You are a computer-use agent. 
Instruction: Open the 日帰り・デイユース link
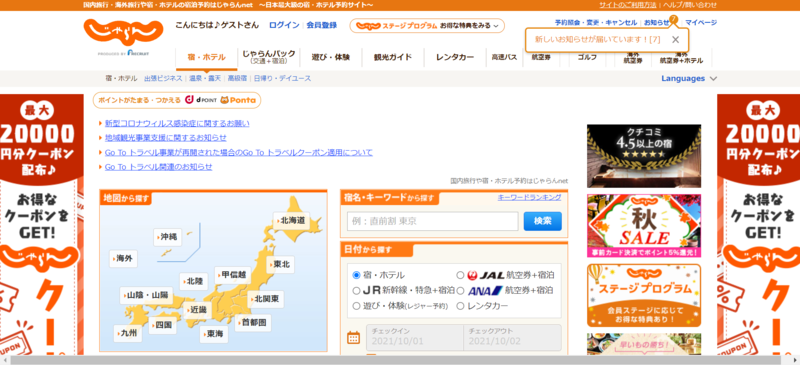click(283, 79)
